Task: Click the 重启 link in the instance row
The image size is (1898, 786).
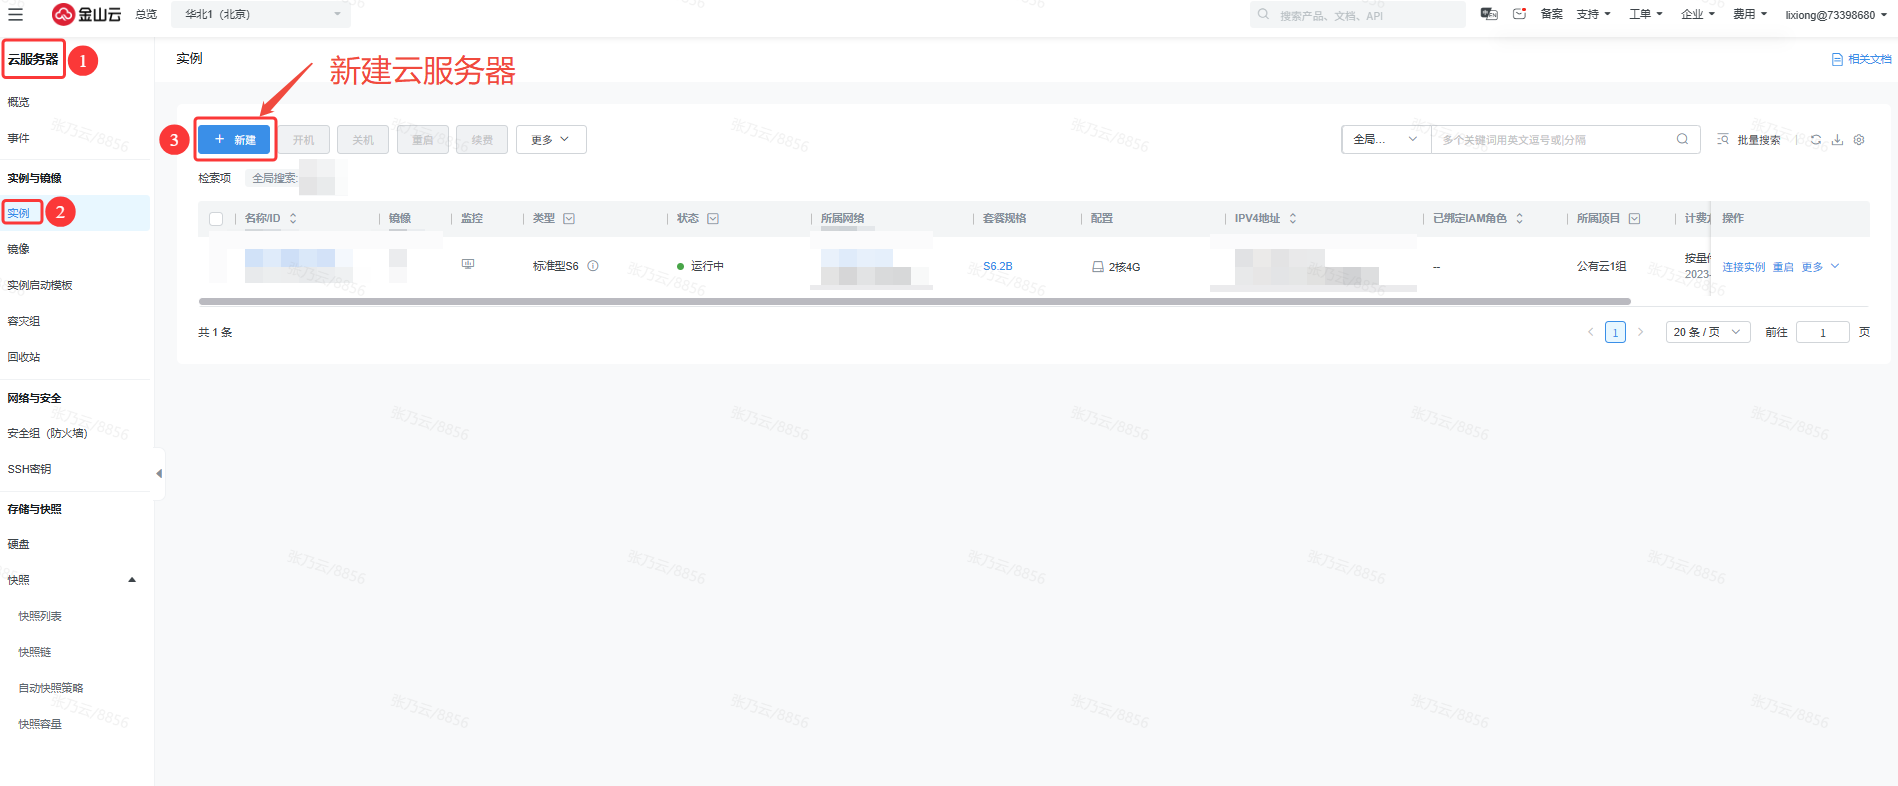Action: point(1783,267)
